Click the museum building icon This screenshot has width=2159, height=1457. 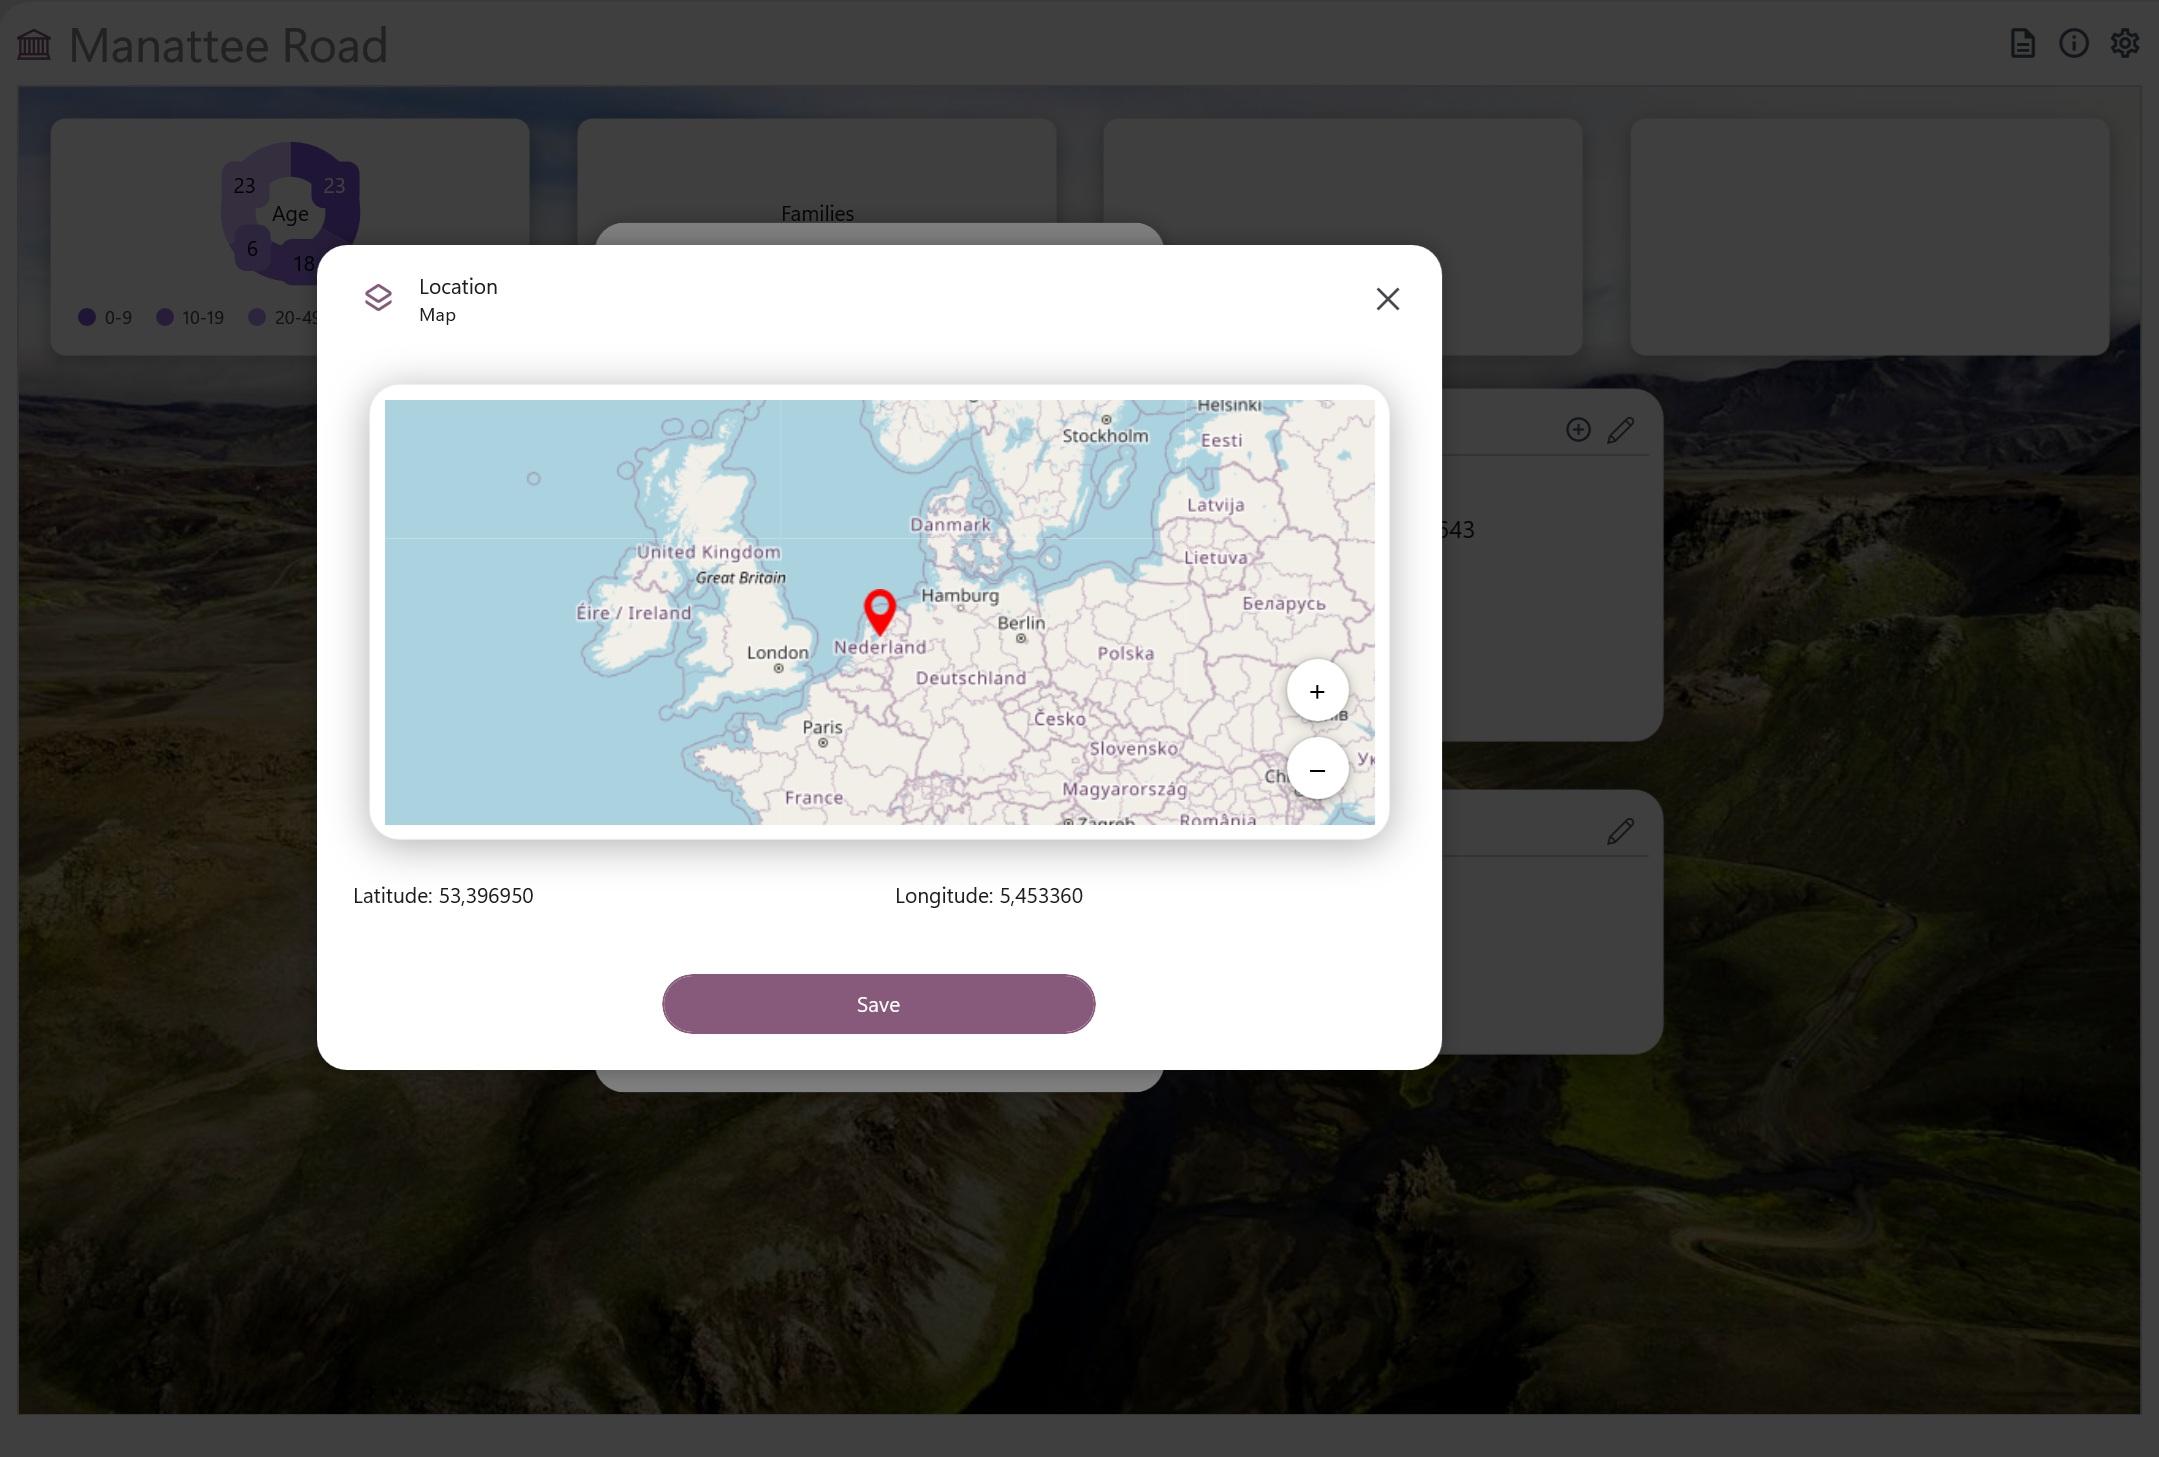point(34,45)
